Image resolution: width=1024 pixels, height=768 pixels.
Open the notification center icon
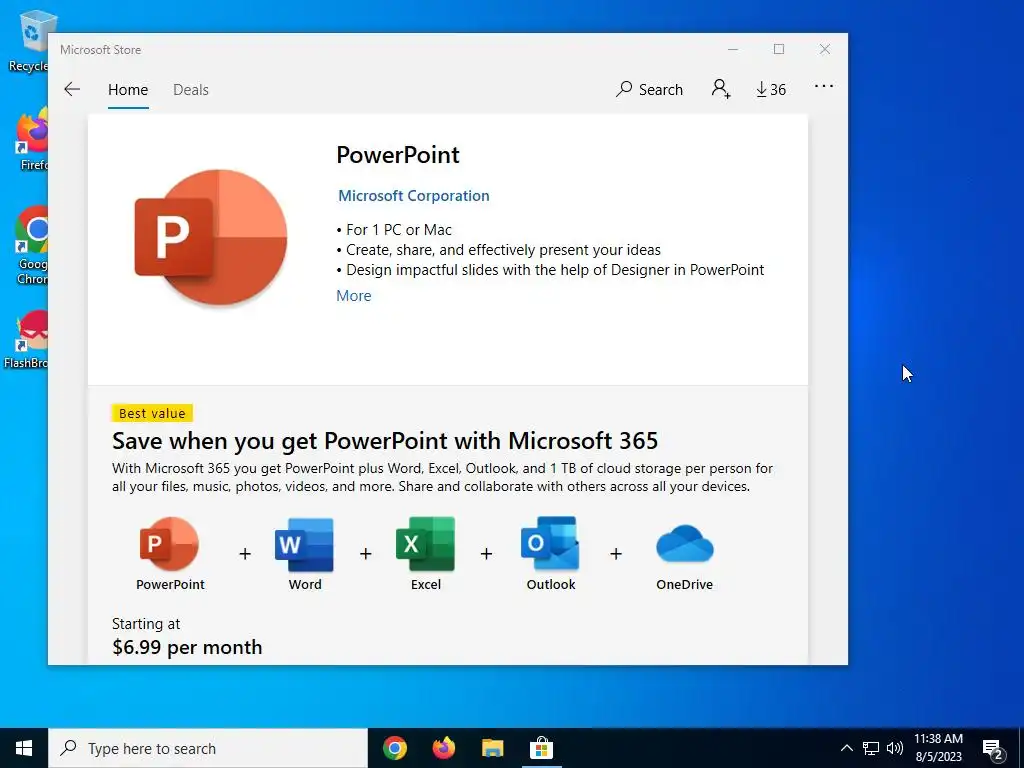coord(993,749)
